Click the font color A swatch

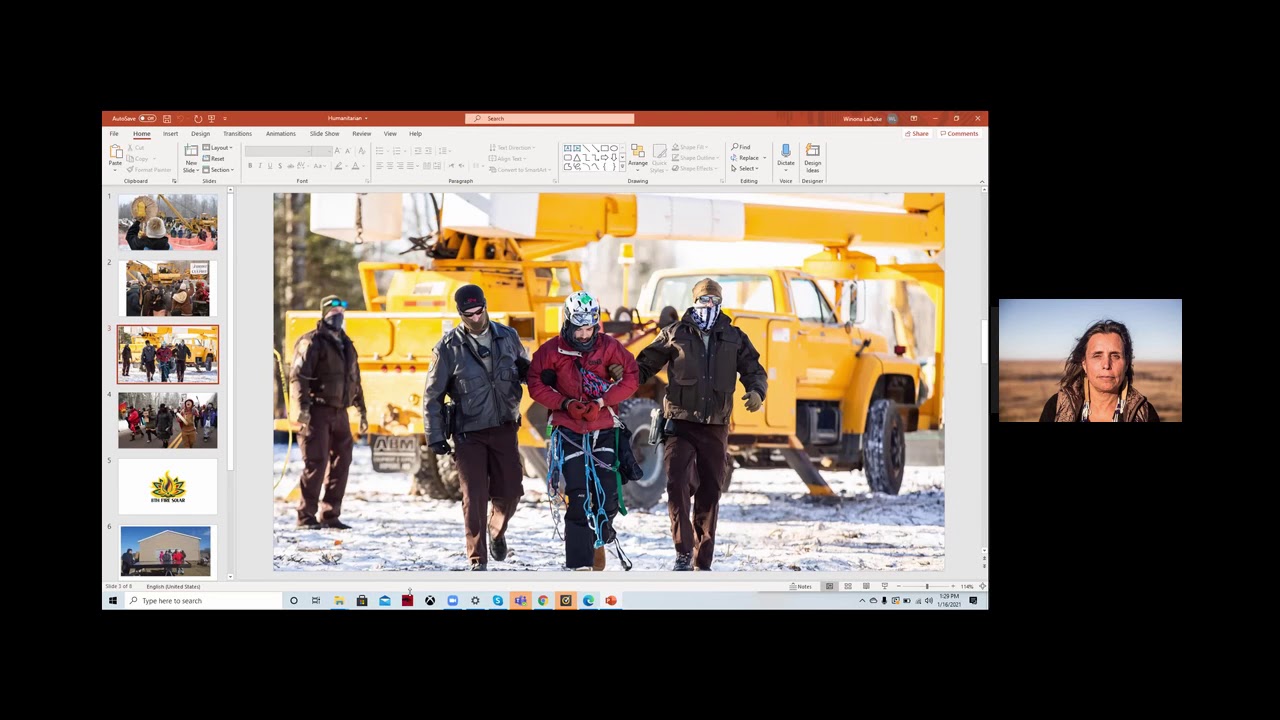[x=355, y=166]
